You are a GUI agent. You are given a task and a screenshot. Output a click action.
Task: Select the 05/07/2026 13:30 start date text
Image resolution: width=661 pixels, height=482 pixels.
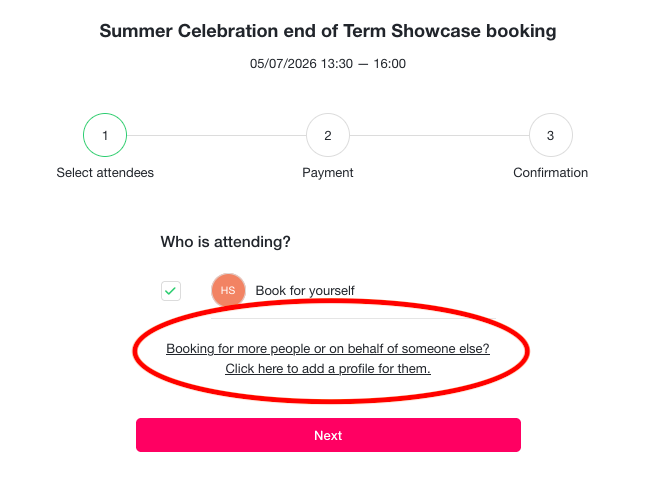301,64
